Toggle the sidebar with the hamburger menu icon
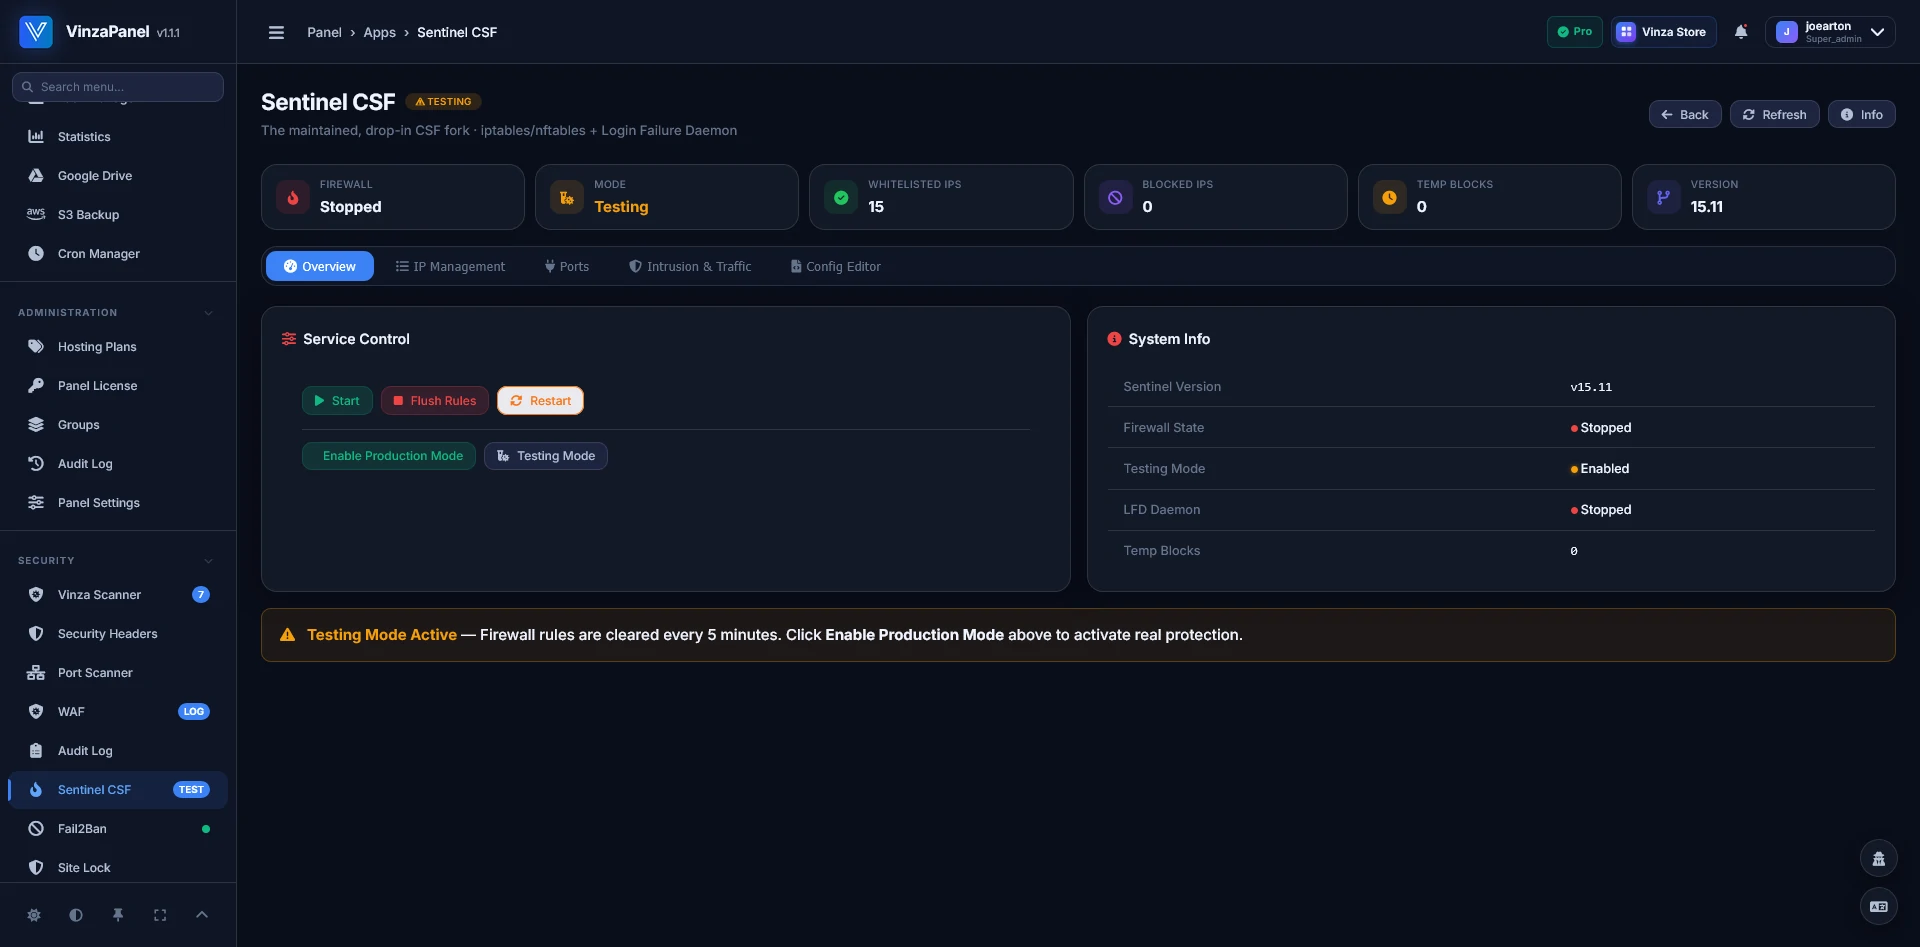The image size is (1920, 947). pos(277,32)
